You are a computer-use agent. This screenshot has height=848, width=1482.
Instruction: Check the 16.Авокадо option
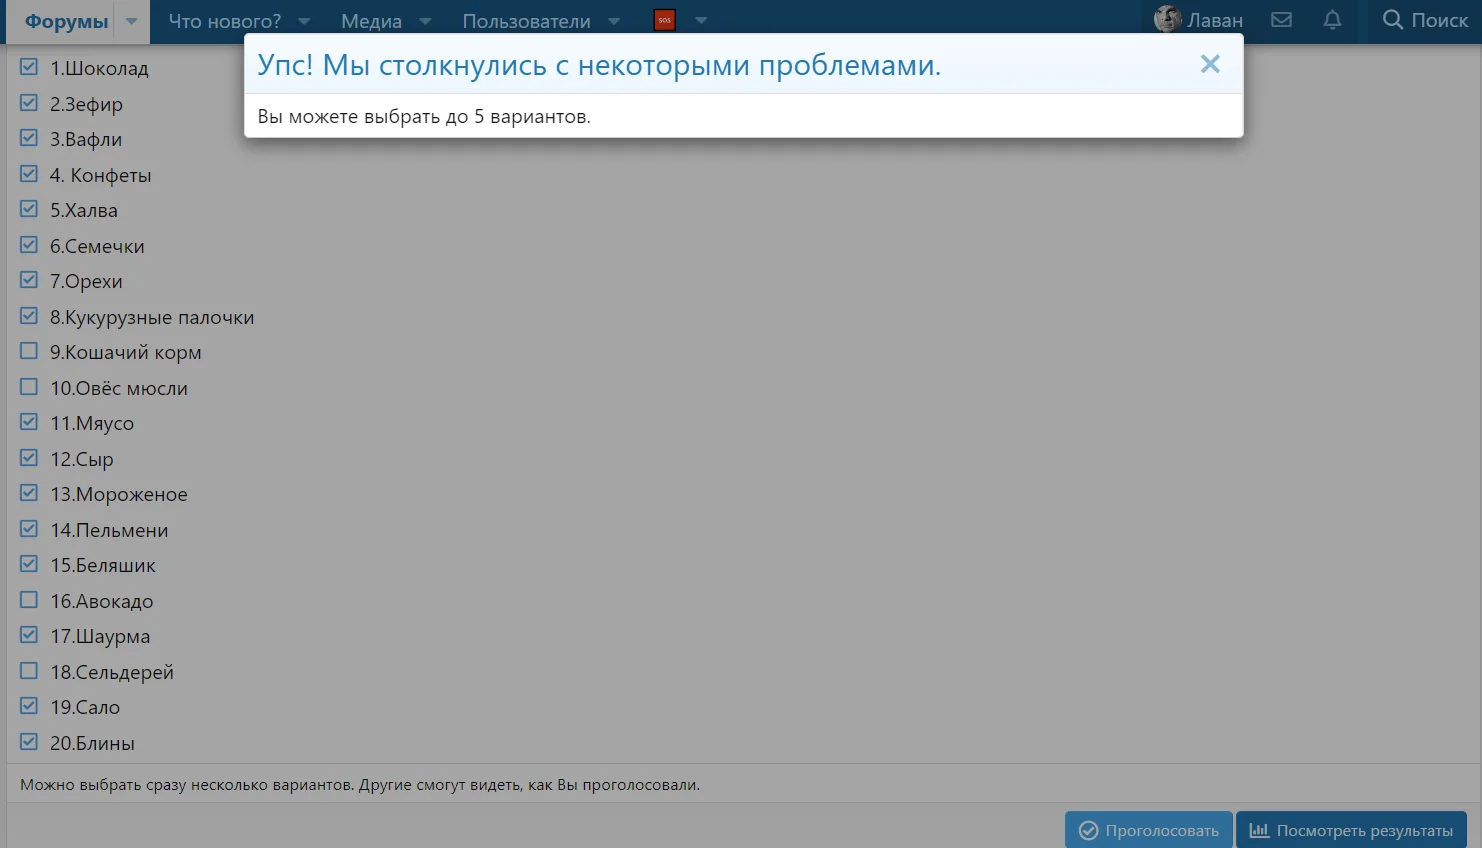pyautogui.click(x=28, y=600)
